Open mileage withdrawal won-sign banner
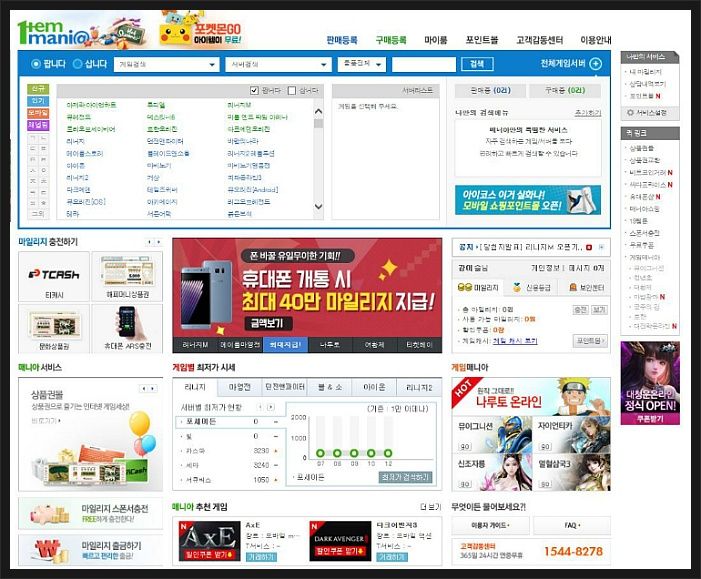Screen dimensions: 701x579 tap(91, 550)
